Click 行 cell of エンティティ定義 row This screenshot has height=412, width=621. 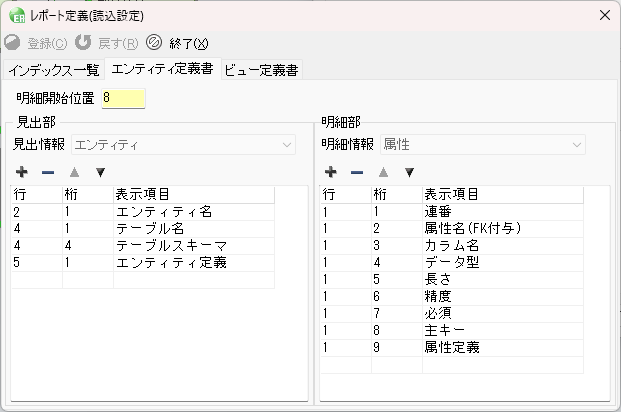(x=37, y=263)
